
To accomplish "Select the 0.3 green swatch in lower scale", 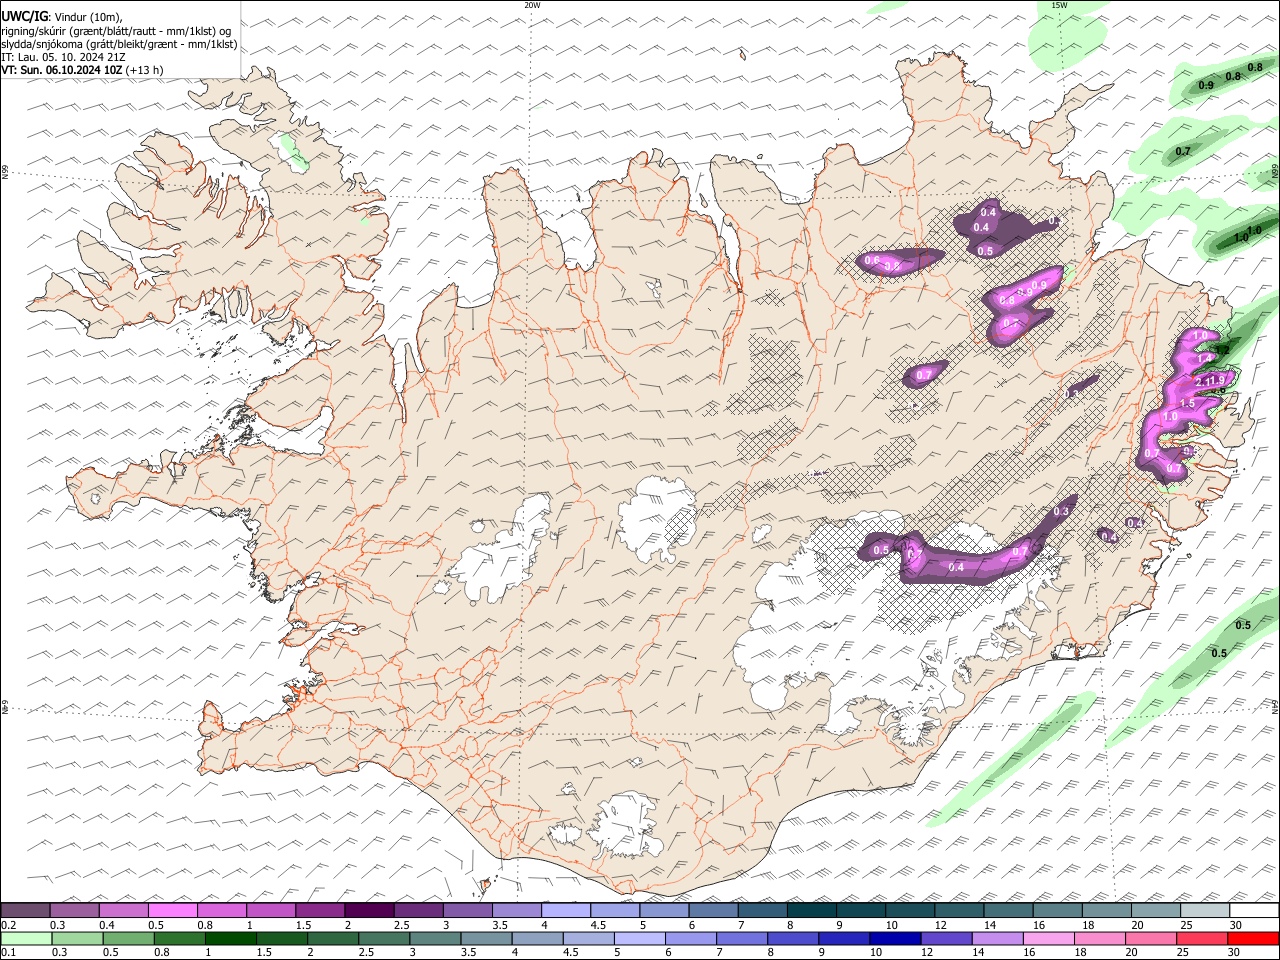I will (x=77, y=938).
